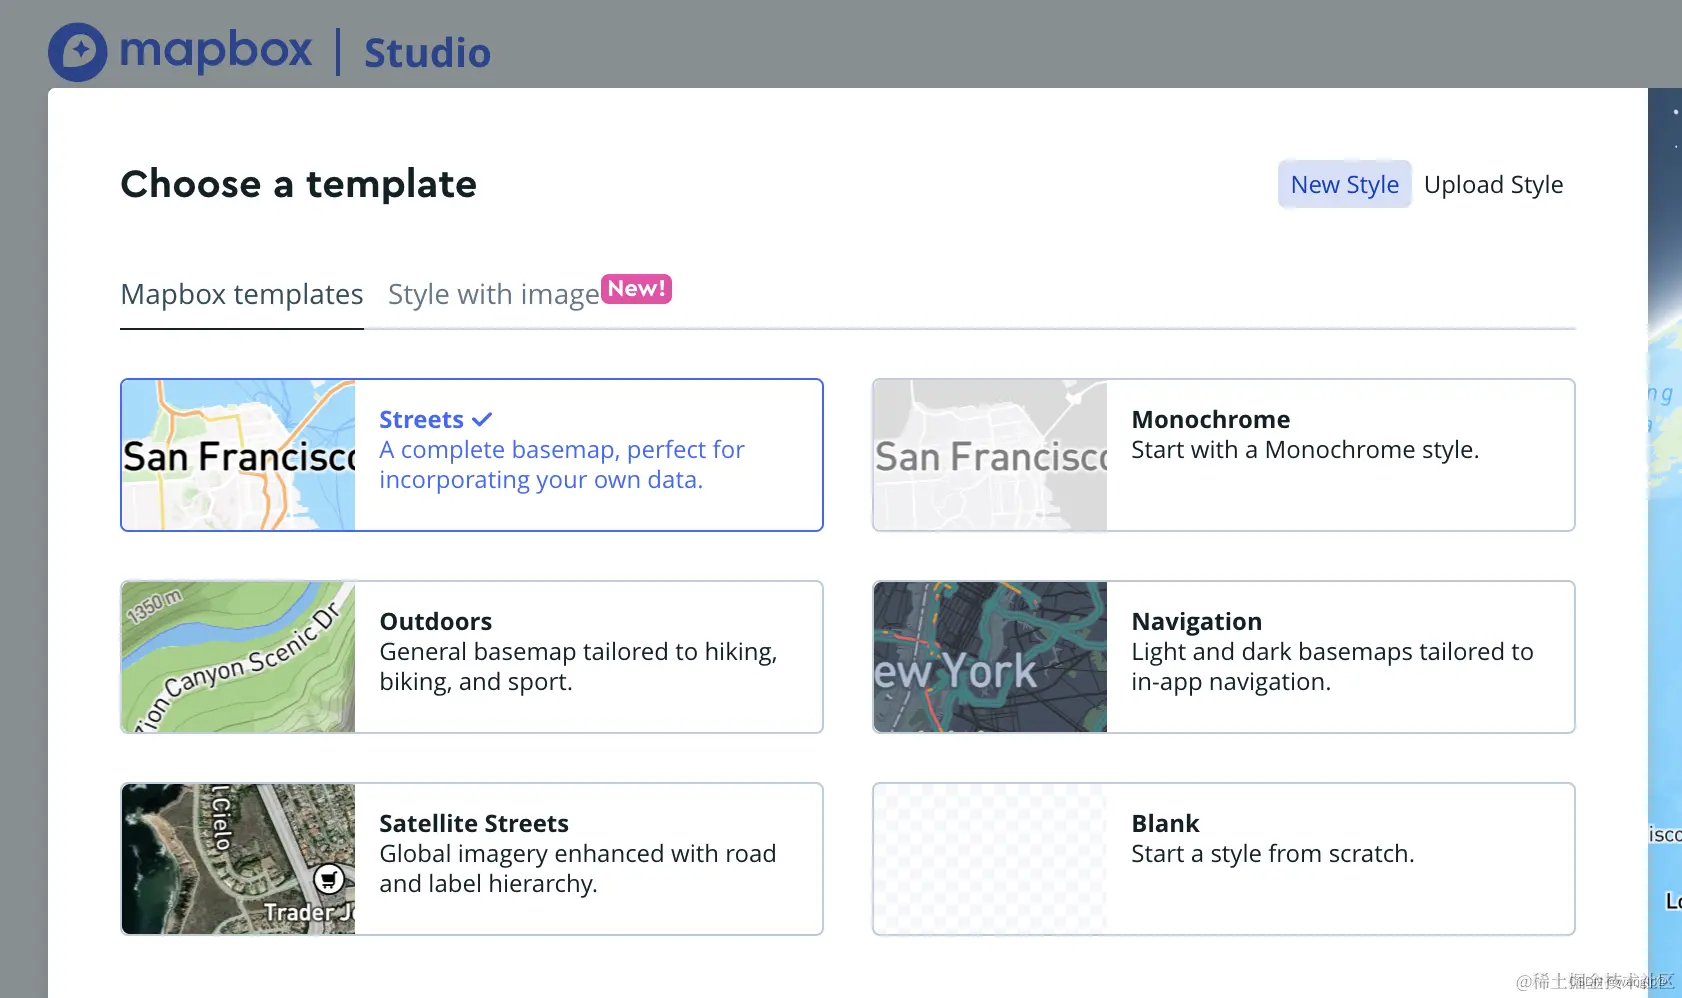Click the Streets San Francisco thumbnail

(x=239, y=455)
